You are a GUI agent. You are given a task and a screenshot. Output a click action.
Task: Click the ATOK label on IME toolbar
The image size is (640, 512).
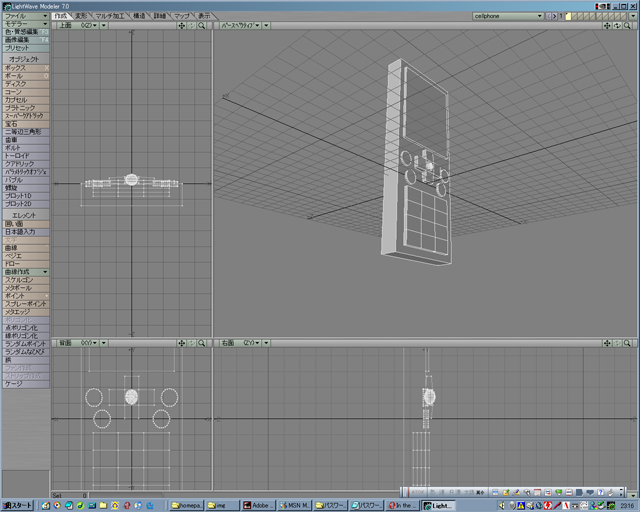(418, 492)
